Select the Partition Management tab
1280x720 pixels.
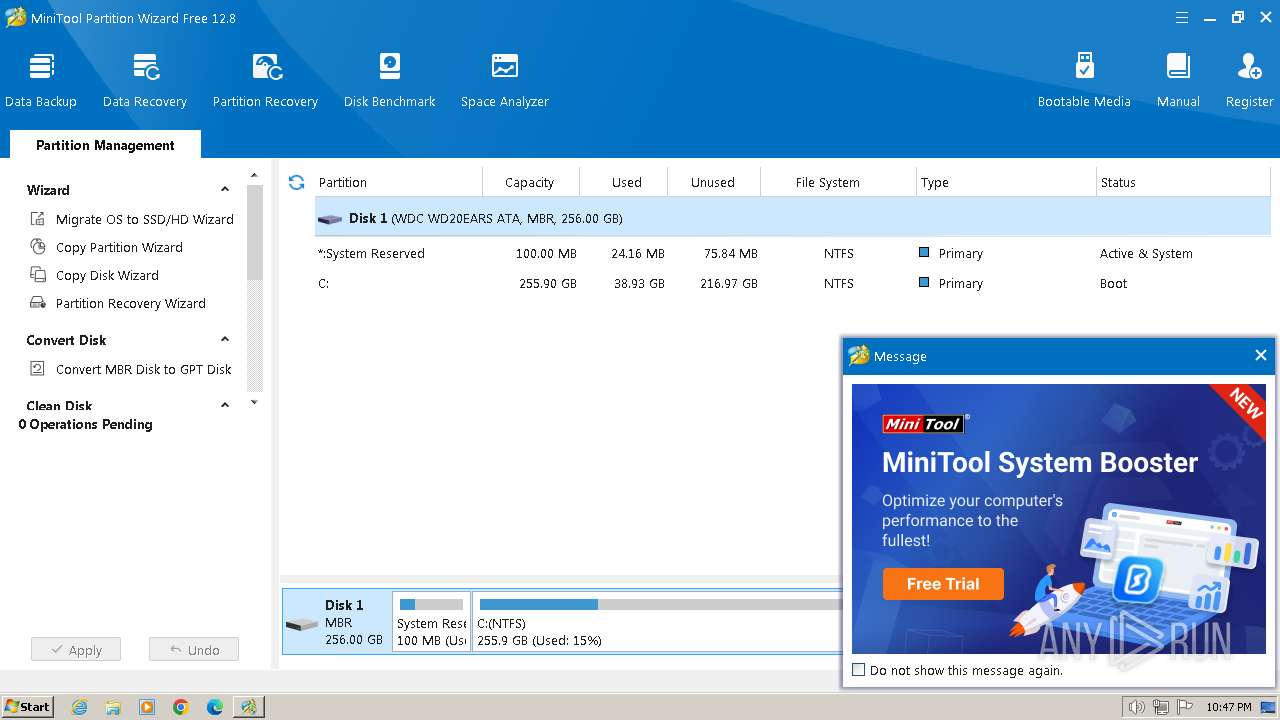click(x=105, y=145)
